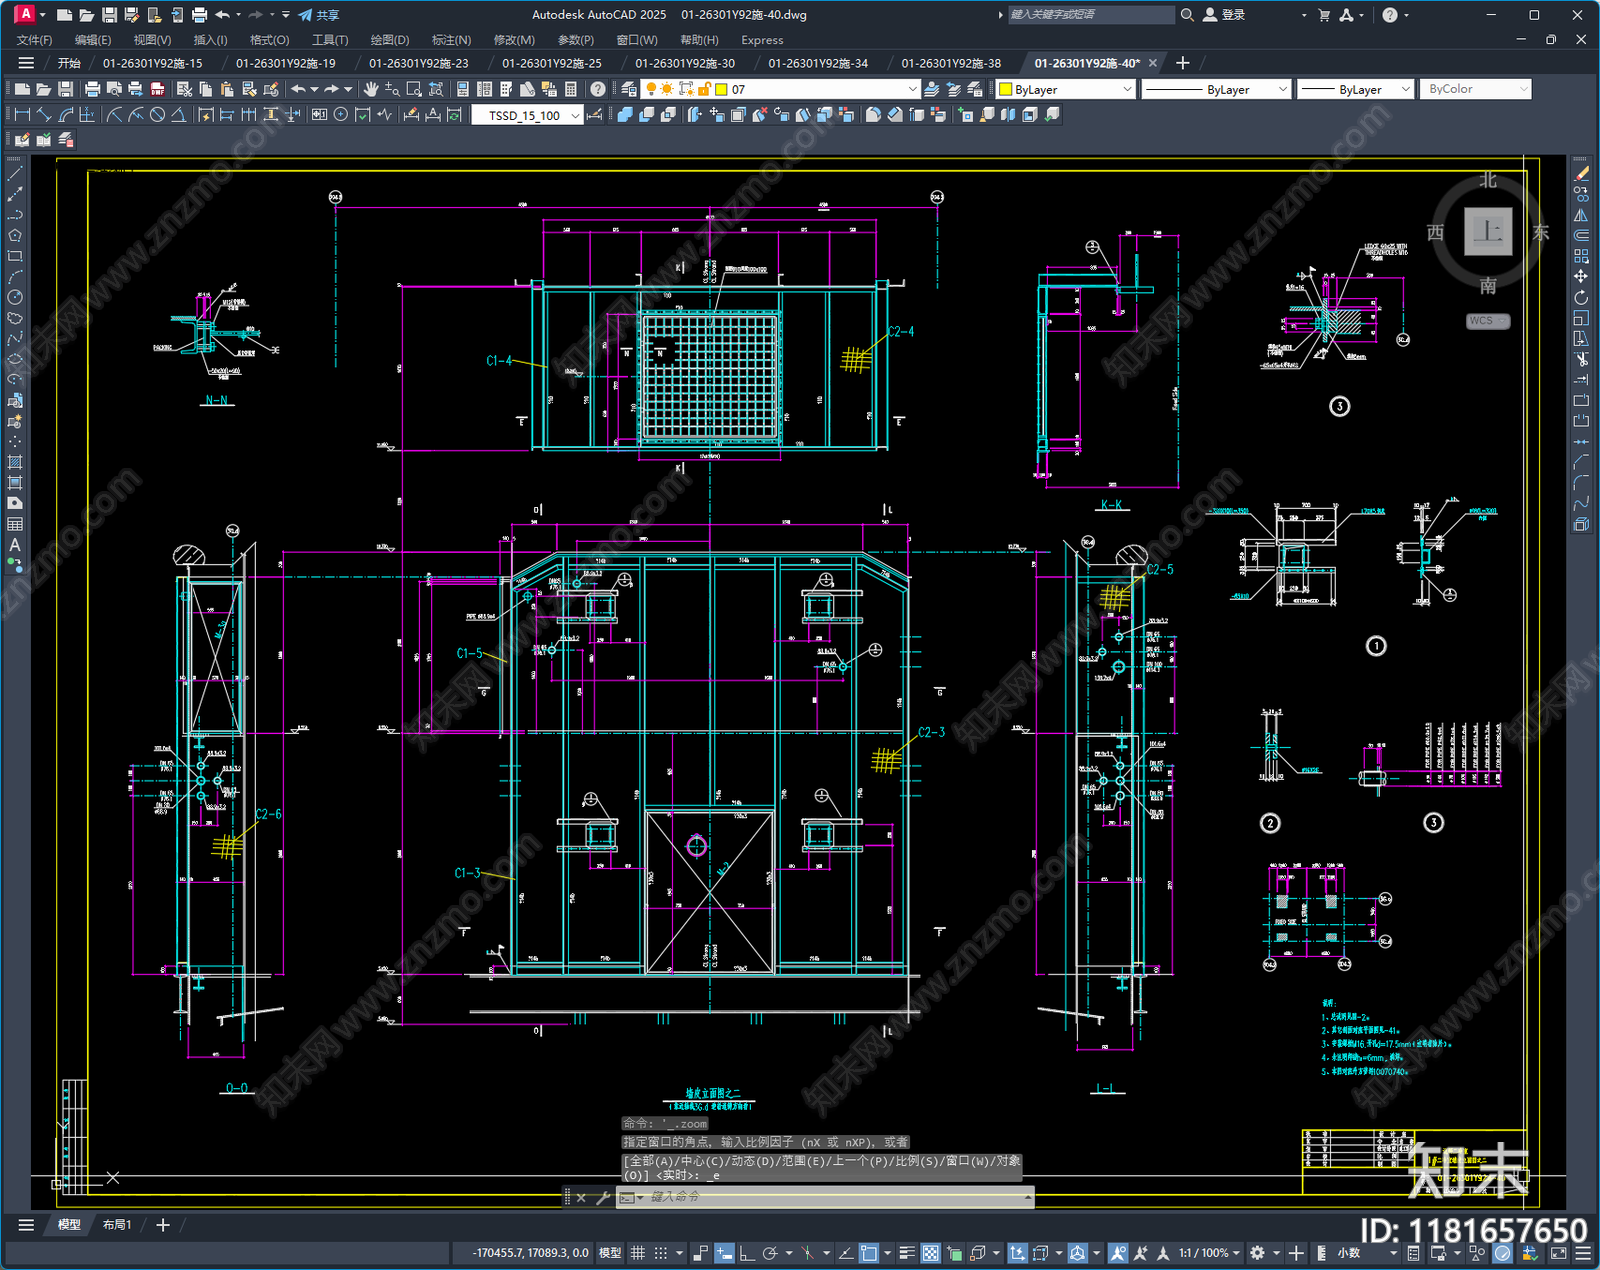
Task: Select the diameter dimension tool
Action: (x=157, y=115)
